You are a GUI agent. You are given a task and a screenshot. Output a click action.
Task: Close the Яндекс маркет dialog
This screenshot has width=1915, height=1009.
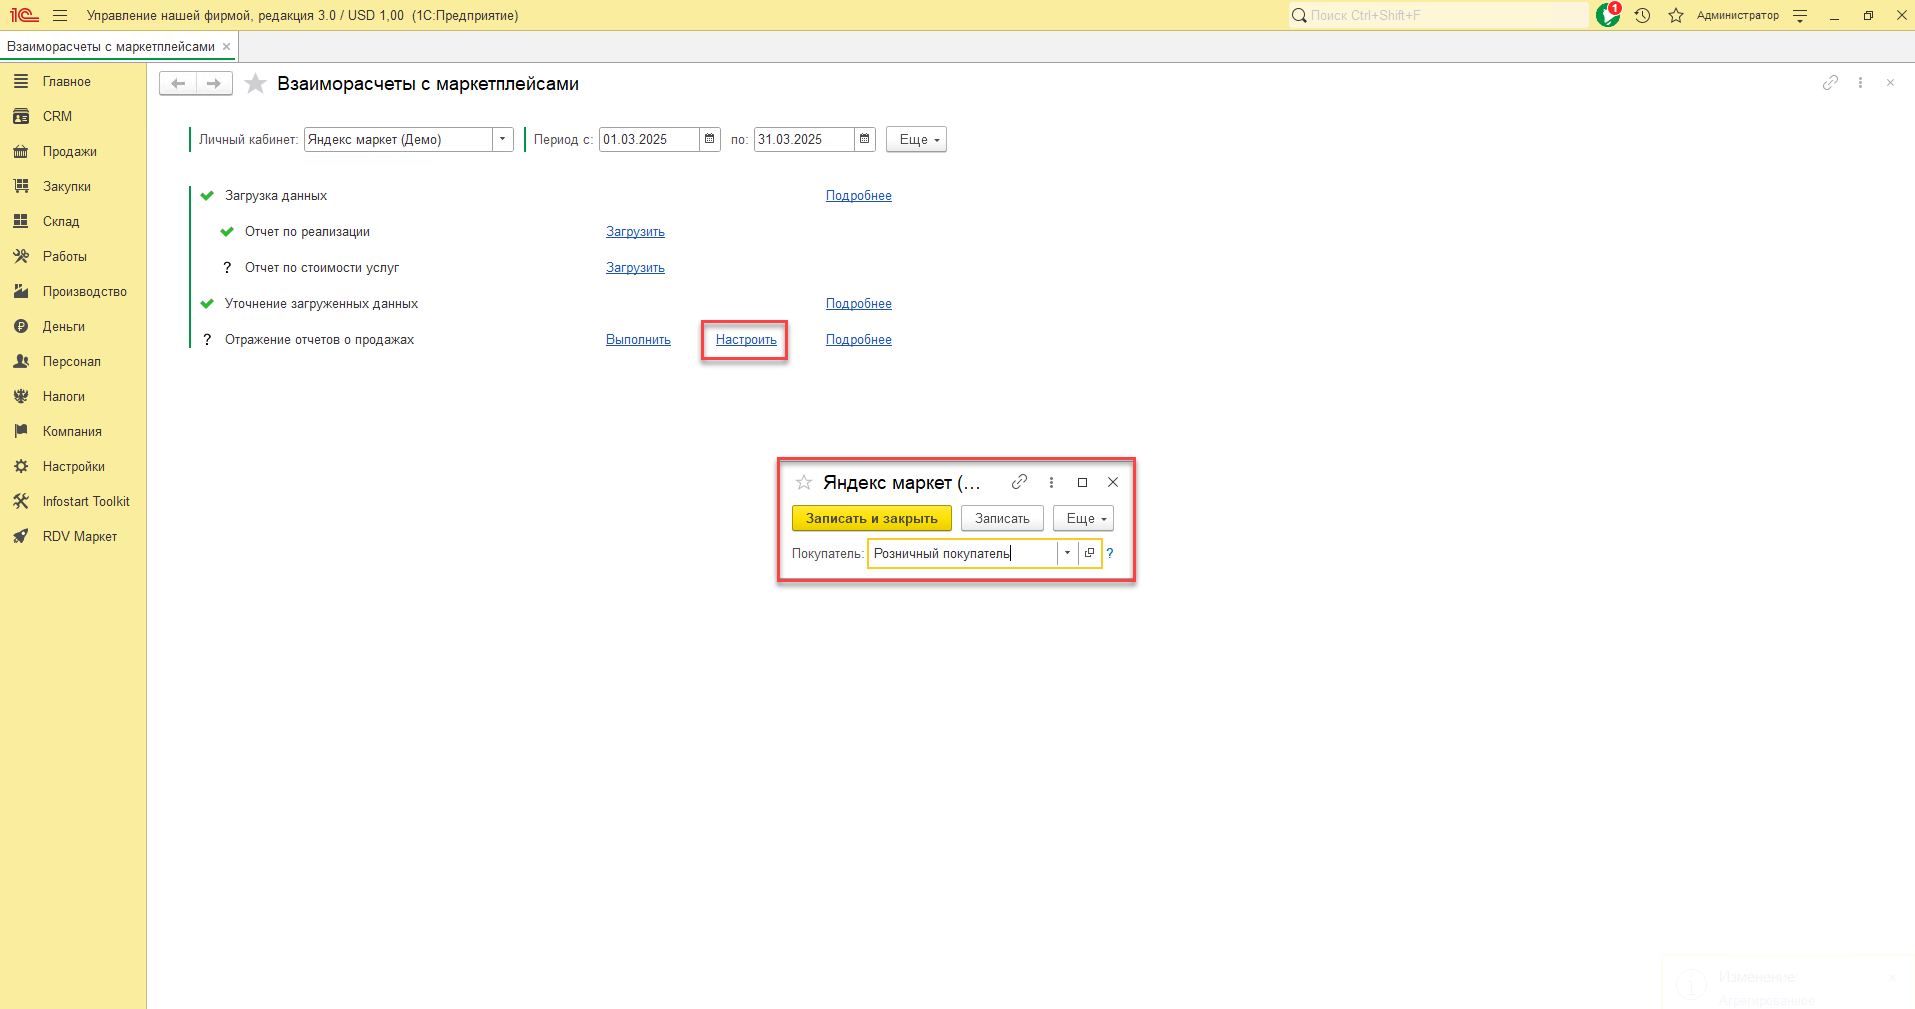click(1113, 482)
